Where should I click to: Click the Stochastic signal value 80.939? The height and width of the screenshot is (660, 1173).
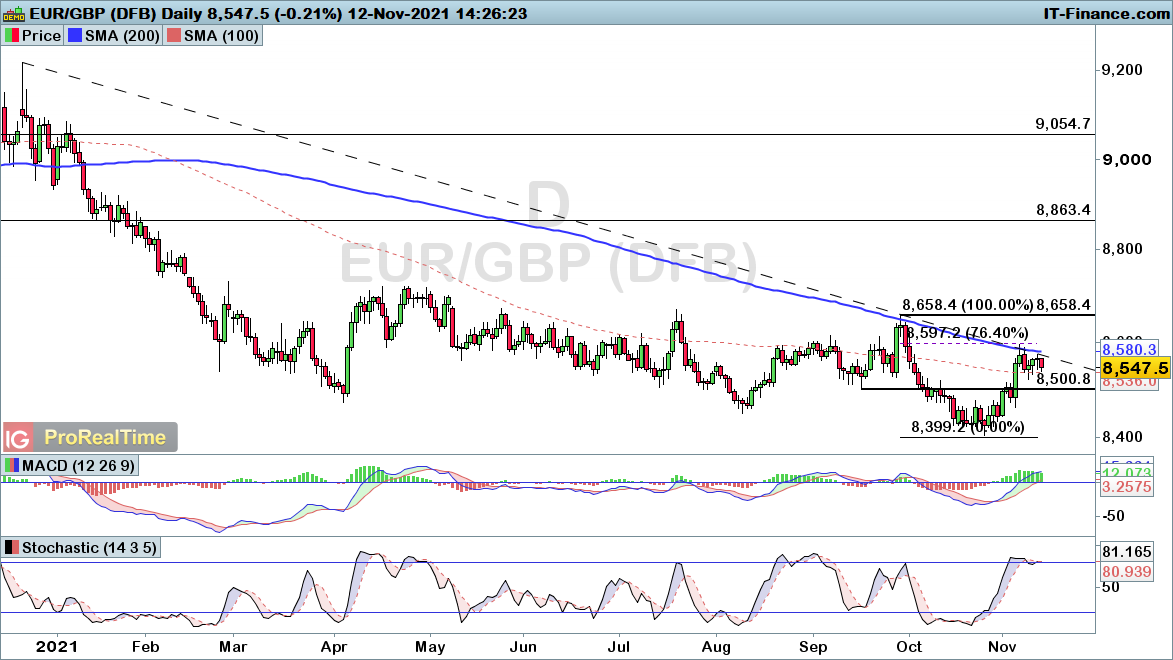coord(1127,572)
